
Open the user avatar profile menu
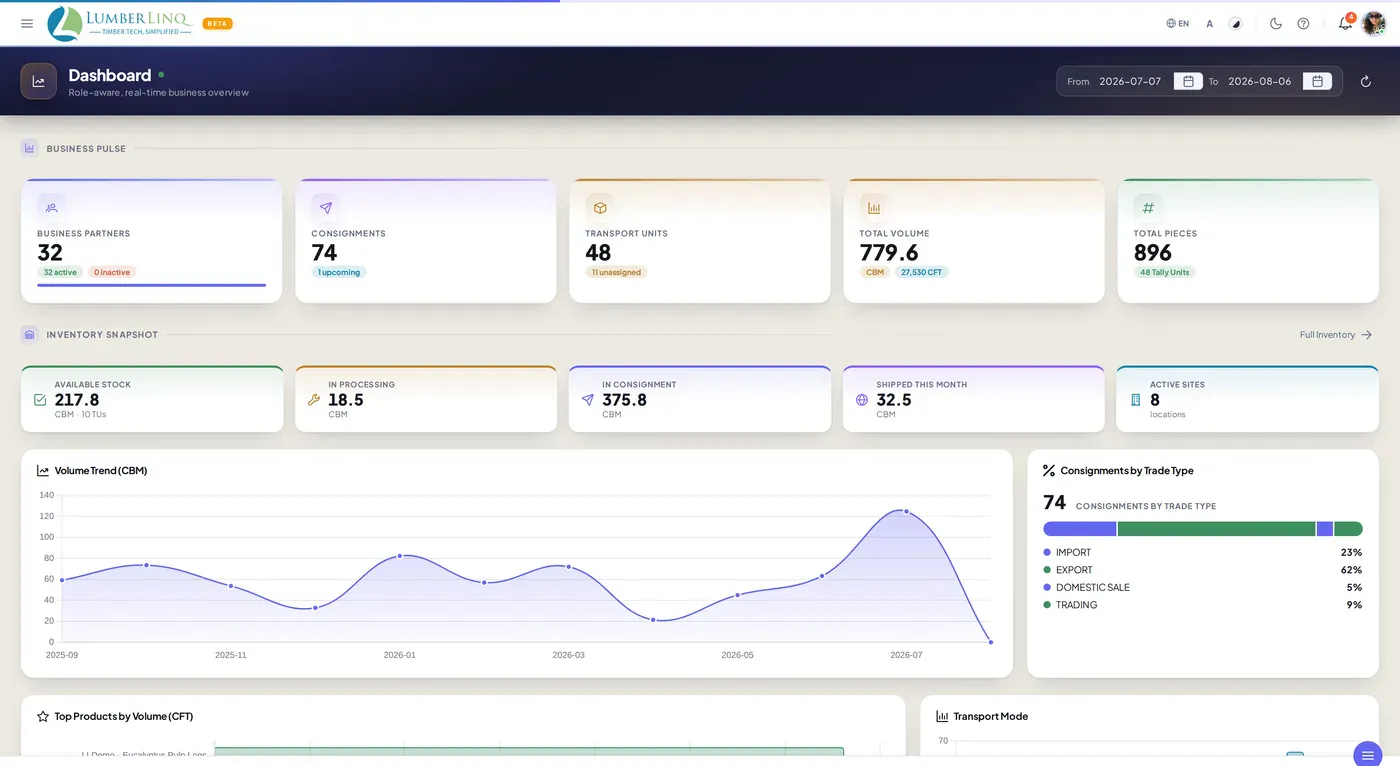click(x=1373, y=23)
